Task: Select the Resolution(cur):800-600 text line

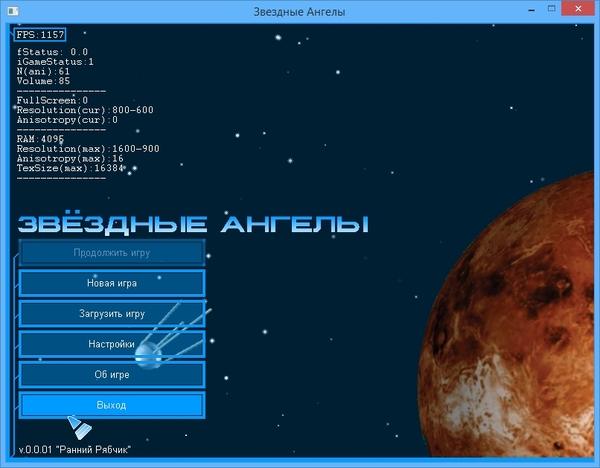Action: [85, 110]
